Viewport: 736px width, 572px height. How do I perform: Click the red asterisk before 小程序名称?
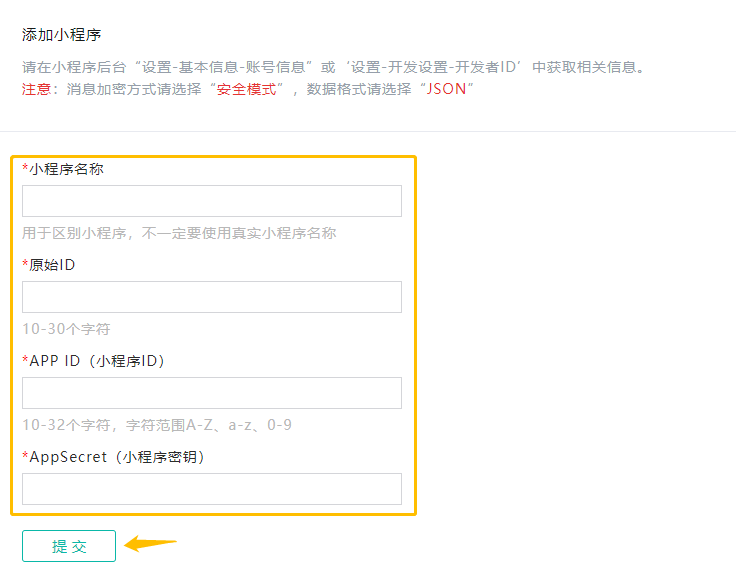point(25,169)
